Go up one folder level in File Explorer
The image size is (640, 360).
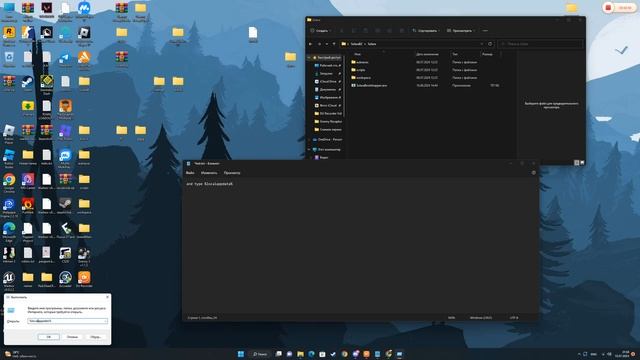pos(334,44)
